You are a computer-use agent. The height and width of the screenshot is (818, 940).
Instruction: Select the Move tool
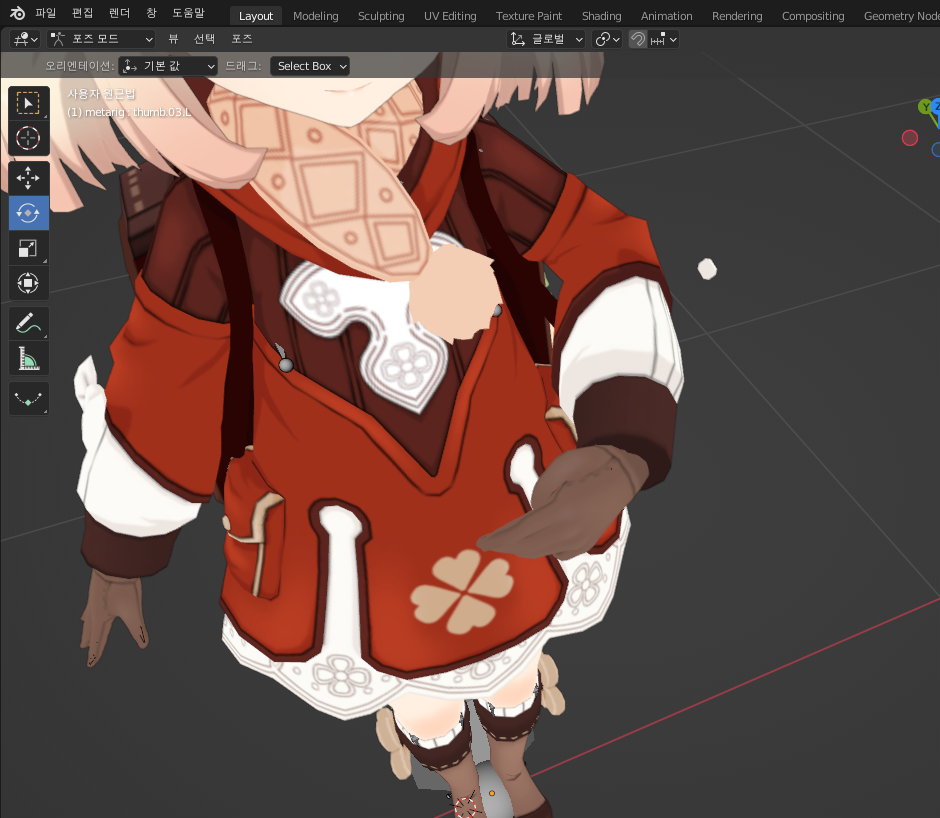(28, 178)
